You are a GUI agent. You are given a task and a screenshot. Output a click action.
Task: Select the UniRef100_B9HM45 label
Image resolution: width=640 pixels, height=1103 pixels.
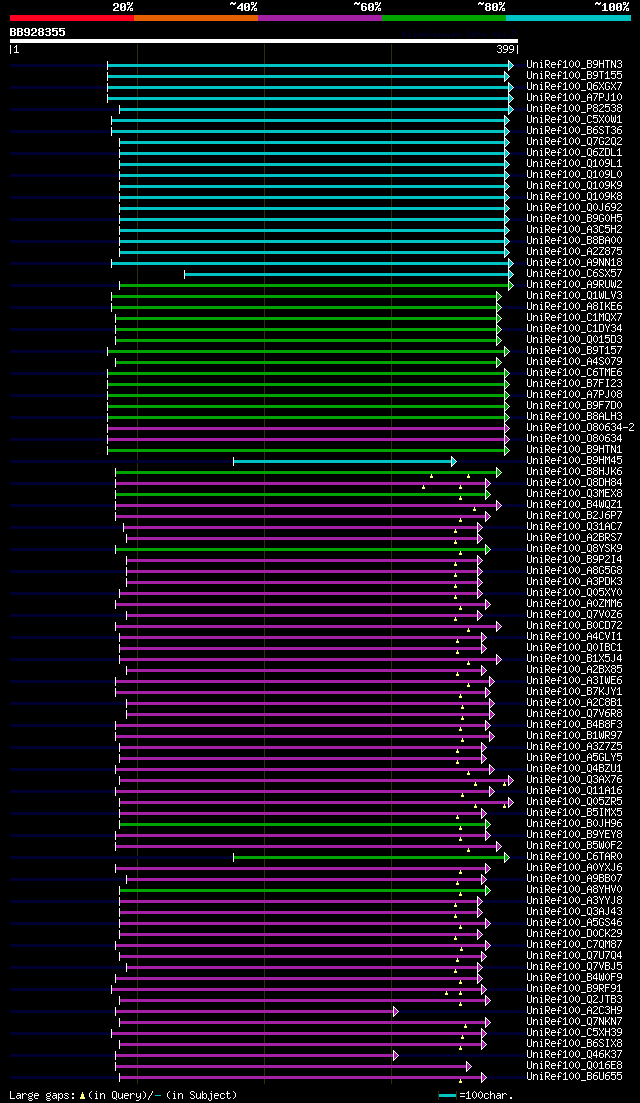coord(574,461)
